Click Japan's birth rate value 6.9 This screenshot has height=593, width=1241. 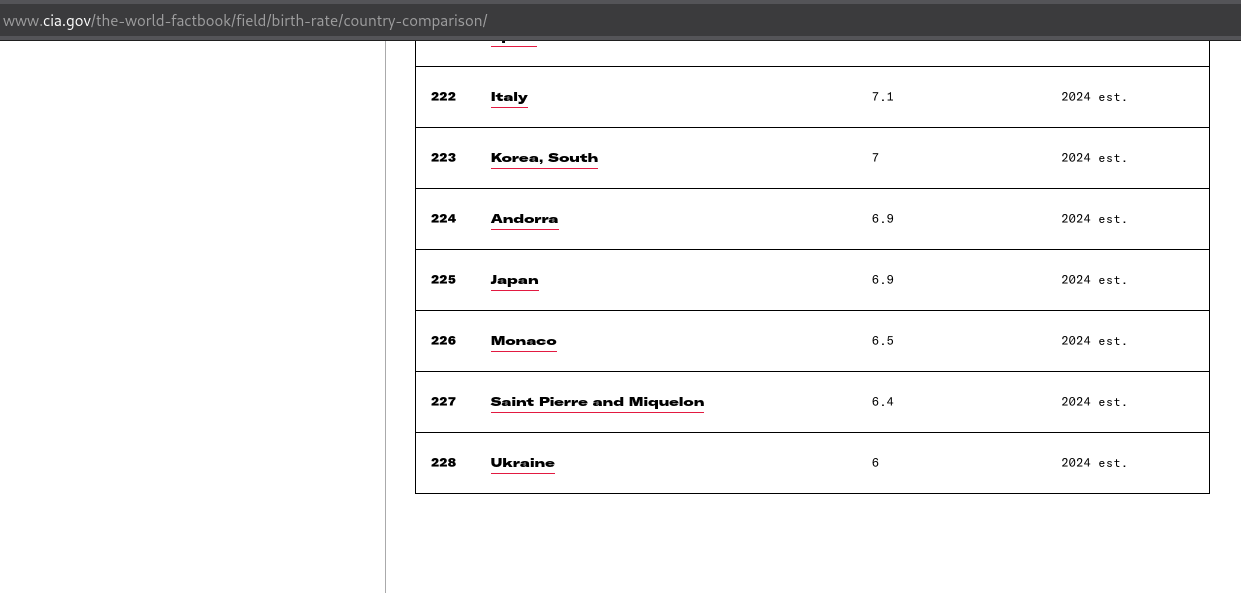(882, 280)
